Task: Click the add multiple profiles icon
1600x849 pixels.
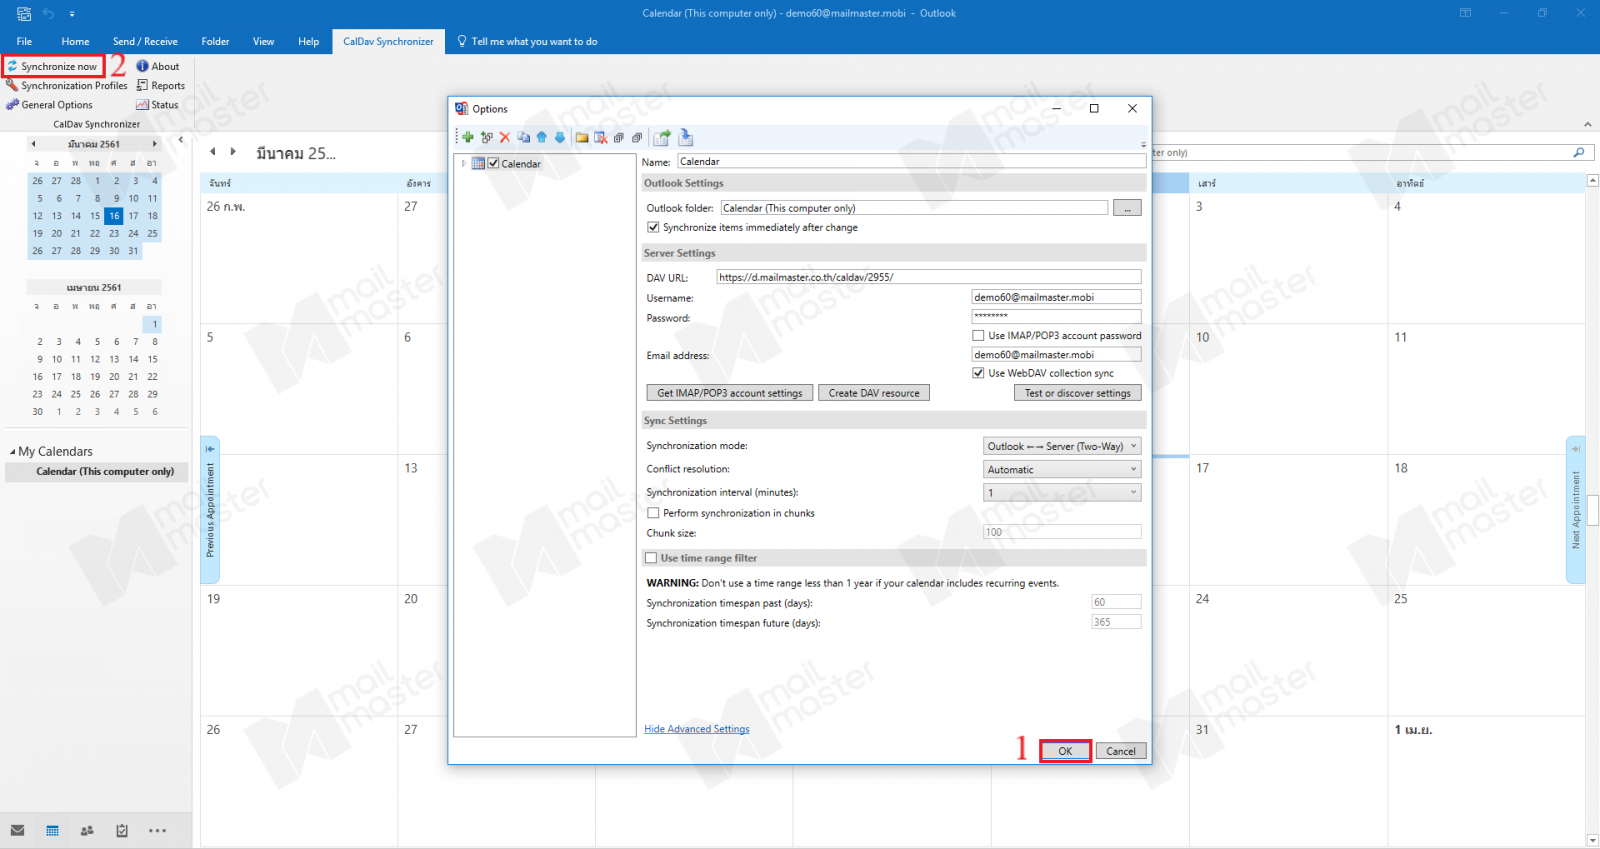Action: point(487,137)
